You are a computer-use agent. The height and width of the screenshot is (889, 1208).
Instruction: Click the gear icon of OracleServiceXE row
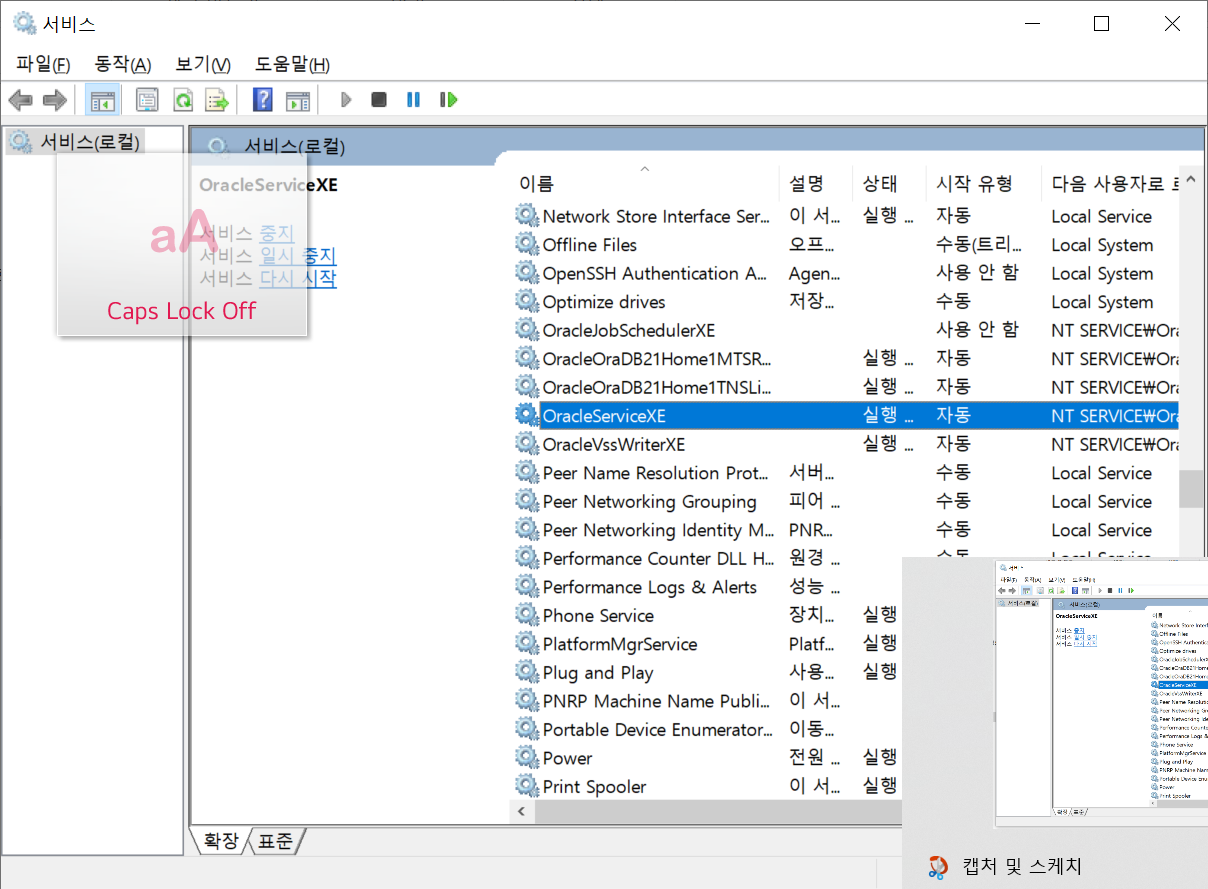527,415
